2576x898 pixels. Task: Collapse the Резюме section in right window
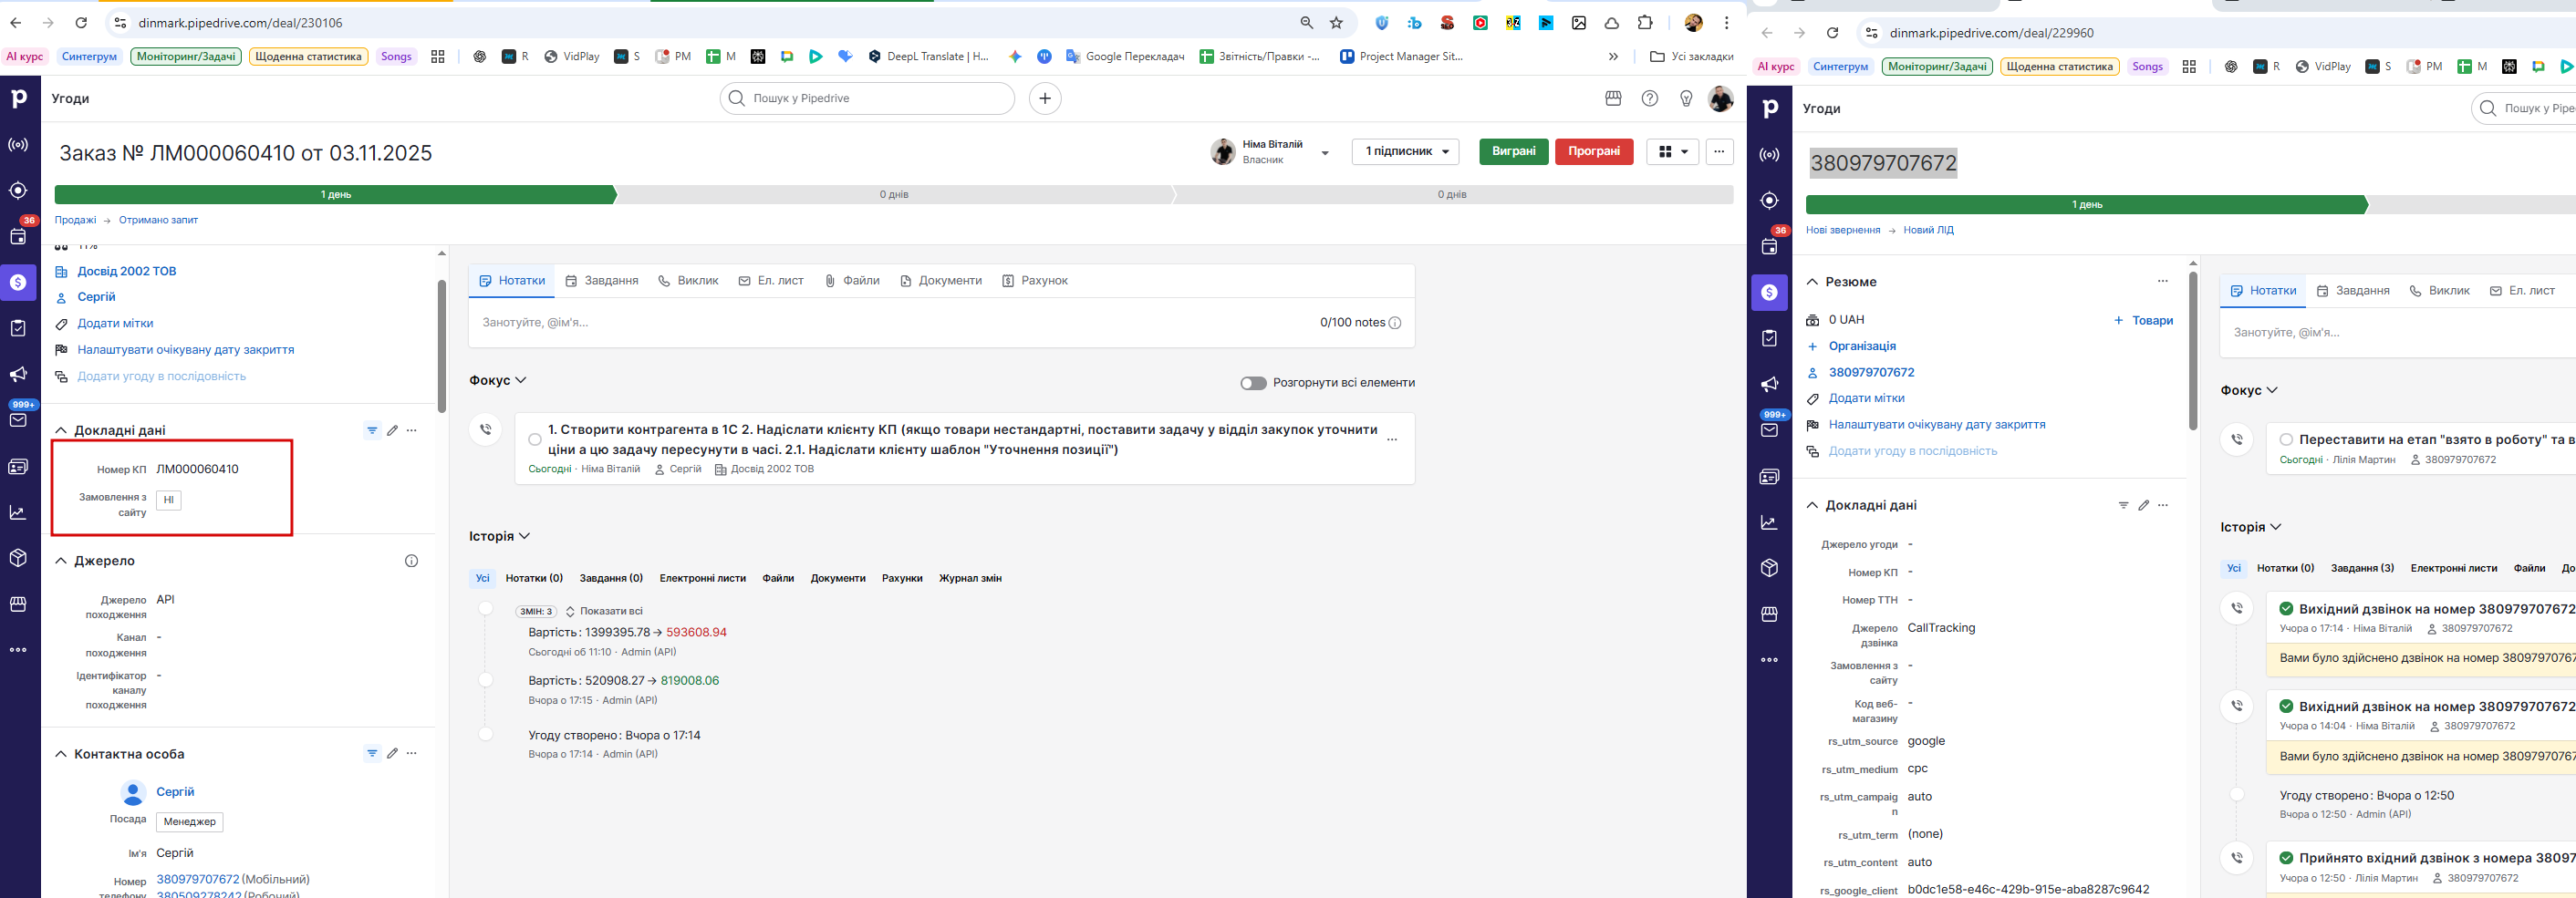1812,282
